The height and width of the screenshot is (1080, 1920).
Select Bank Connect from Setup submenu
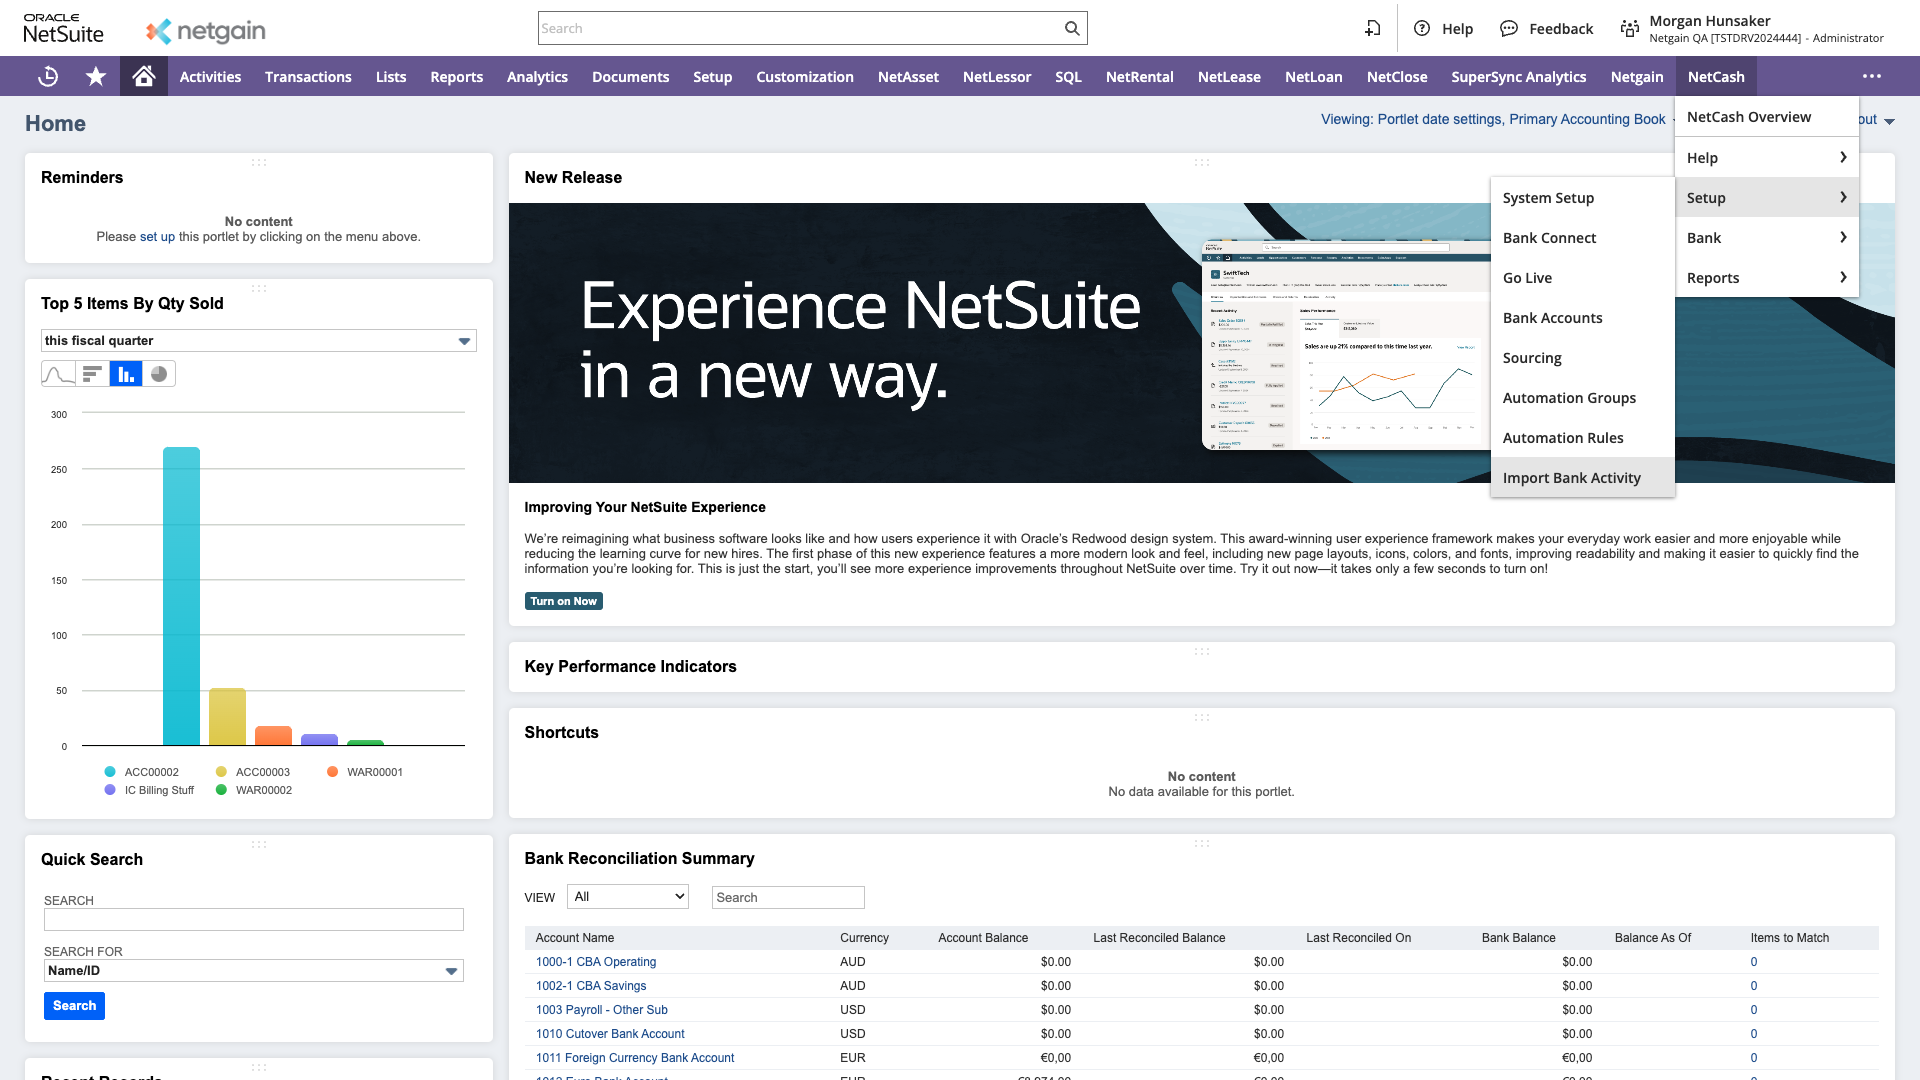pyautogui.click(x=1582, y=238)
